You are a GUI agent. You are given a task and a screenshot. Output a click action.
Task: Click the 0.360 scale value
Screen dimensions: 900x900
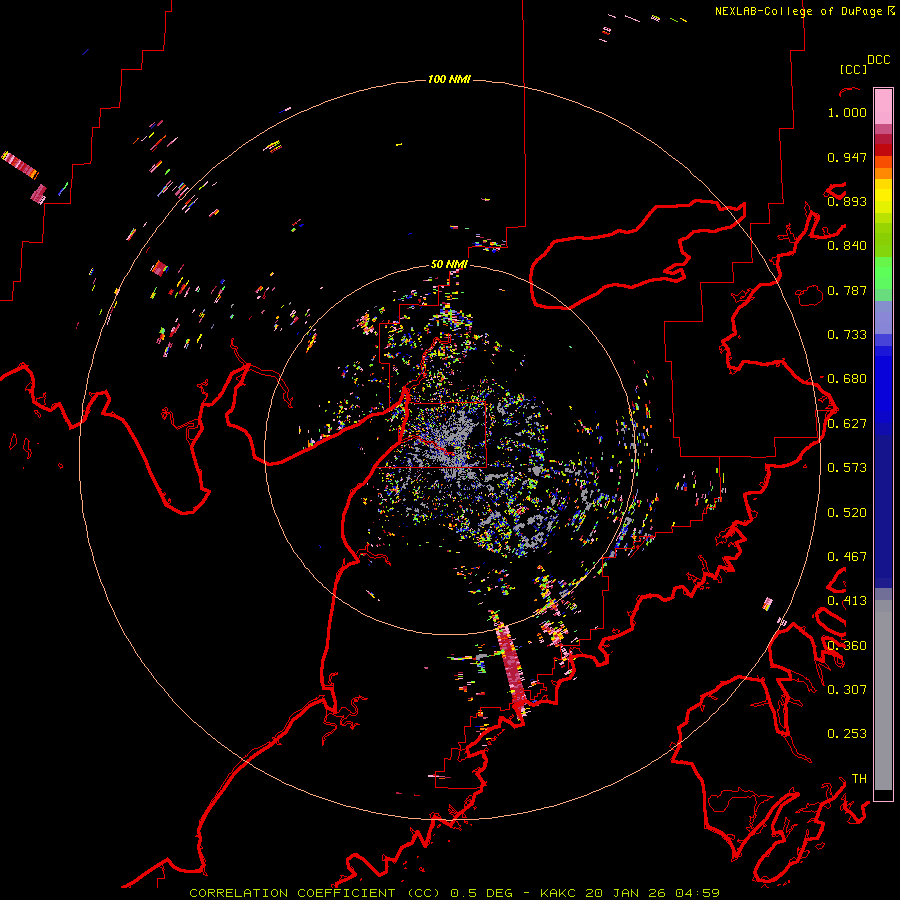[847, 646]
